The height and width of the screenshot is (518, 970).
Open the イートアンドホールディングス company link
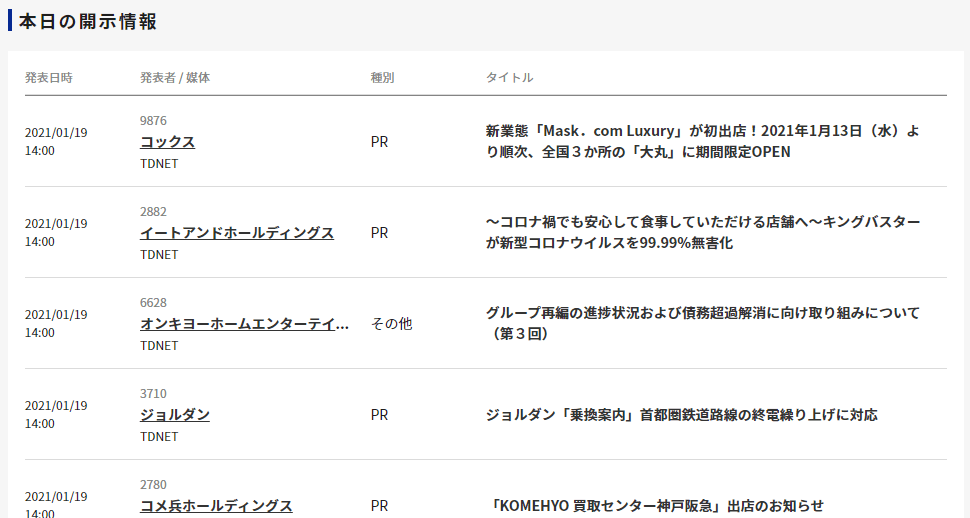click(x=236, y=233)
